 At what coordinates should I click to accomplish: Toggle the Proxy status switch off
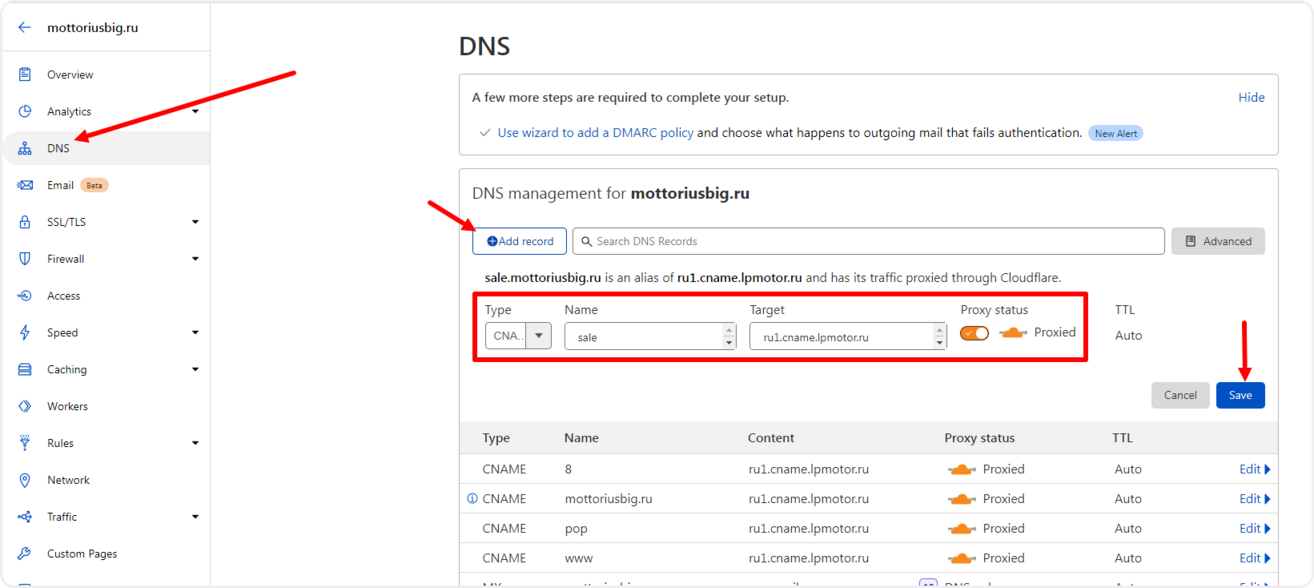974,333
